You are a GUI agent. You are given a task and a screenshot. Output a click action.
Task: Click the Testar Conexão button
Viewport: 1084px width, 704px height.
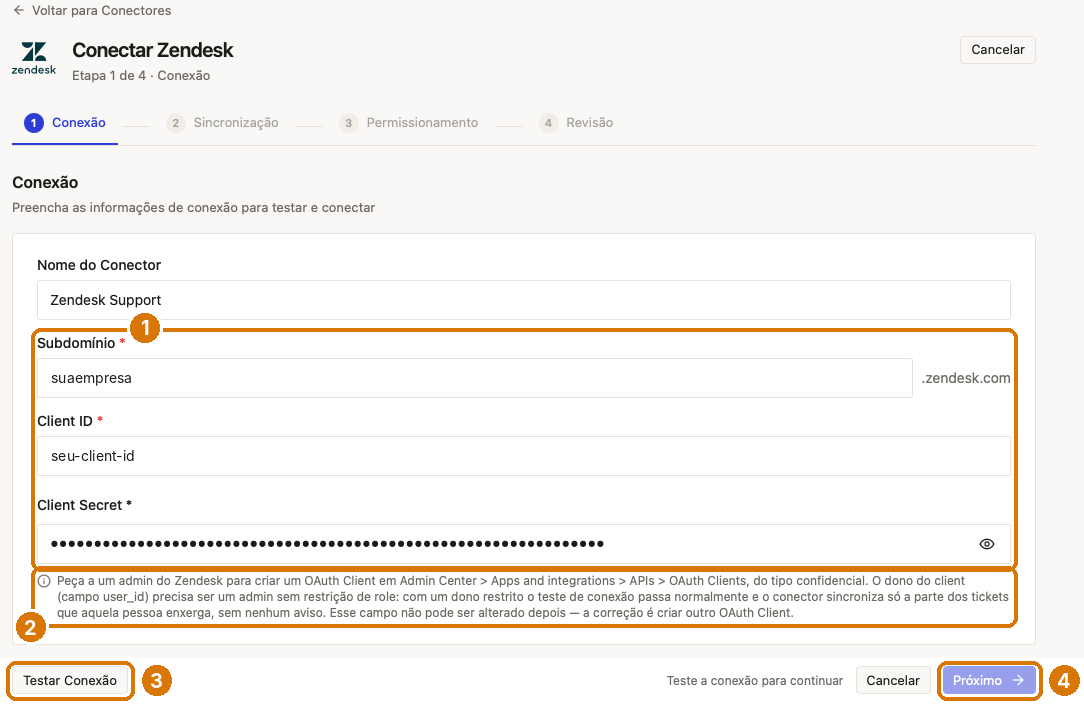70,680
